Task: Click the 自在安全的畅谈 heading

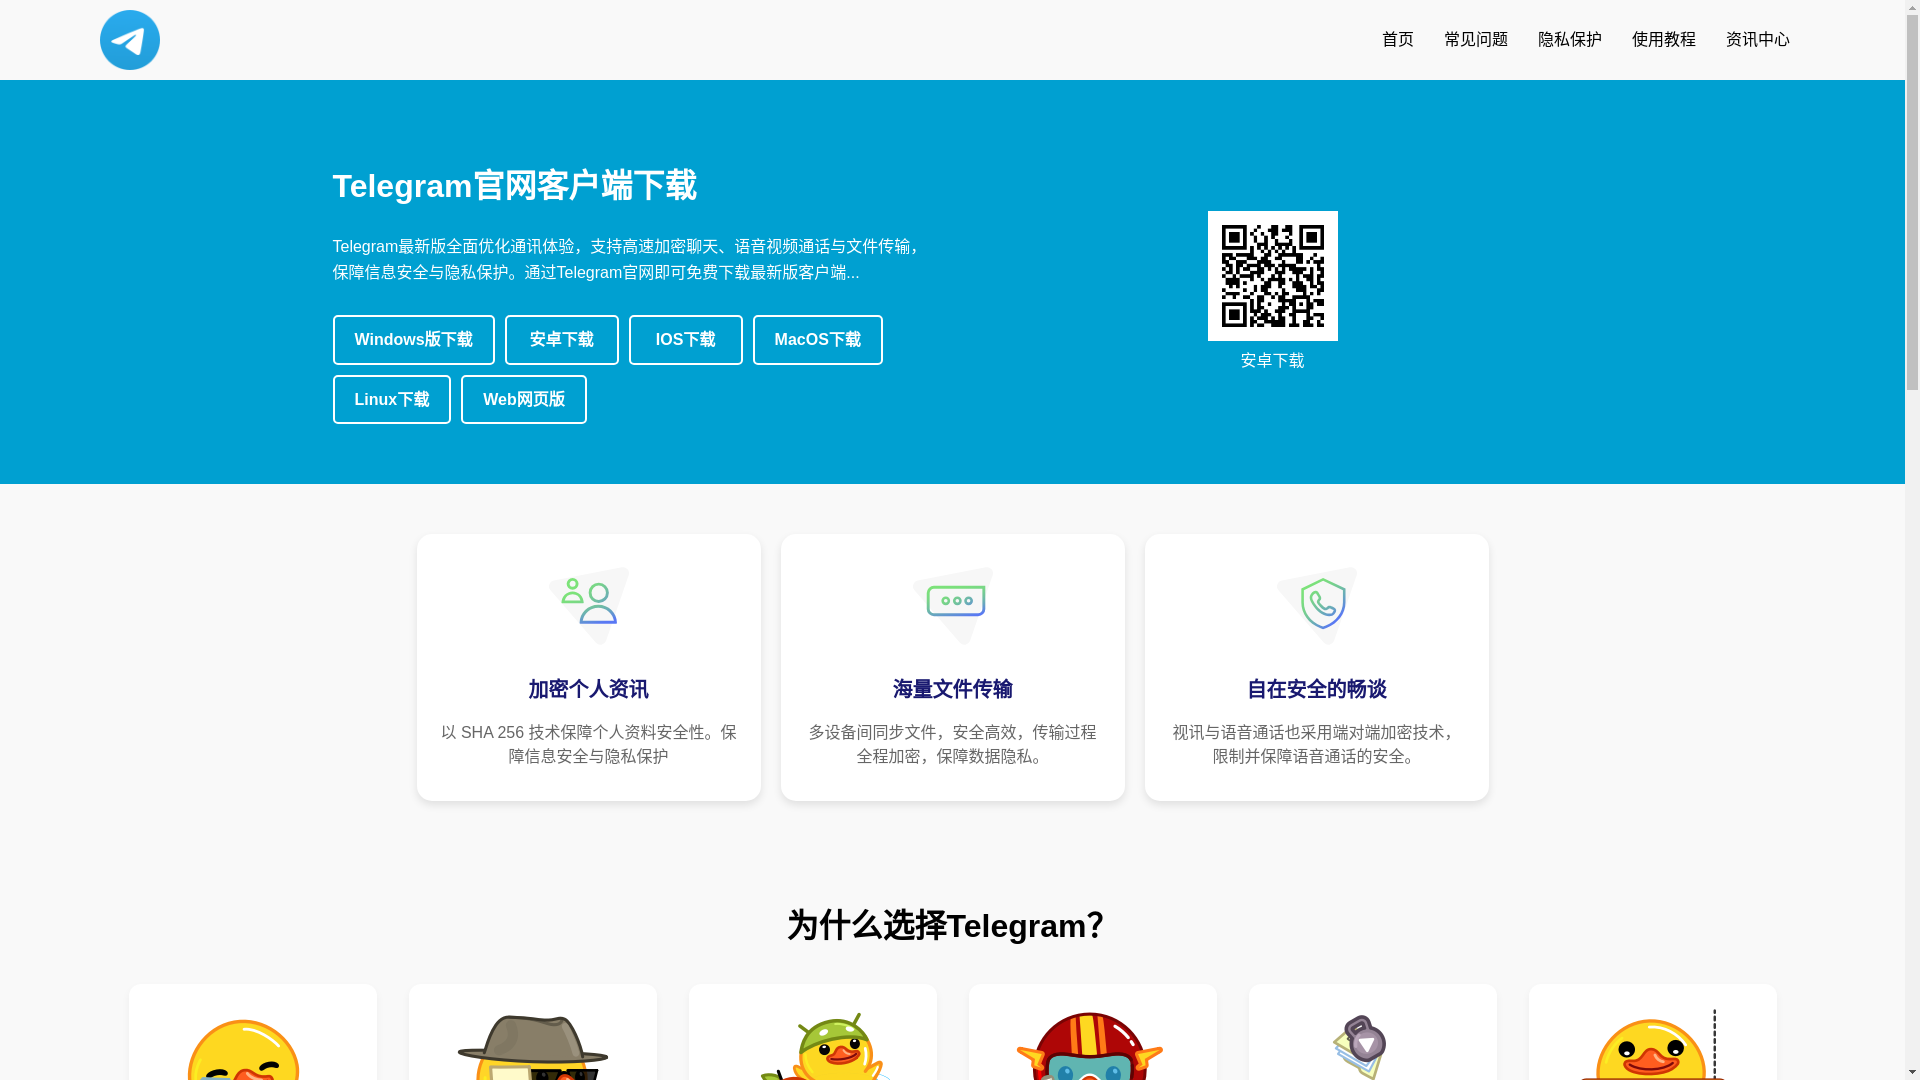Action: pyautogui.click(x=1316, y=689)
